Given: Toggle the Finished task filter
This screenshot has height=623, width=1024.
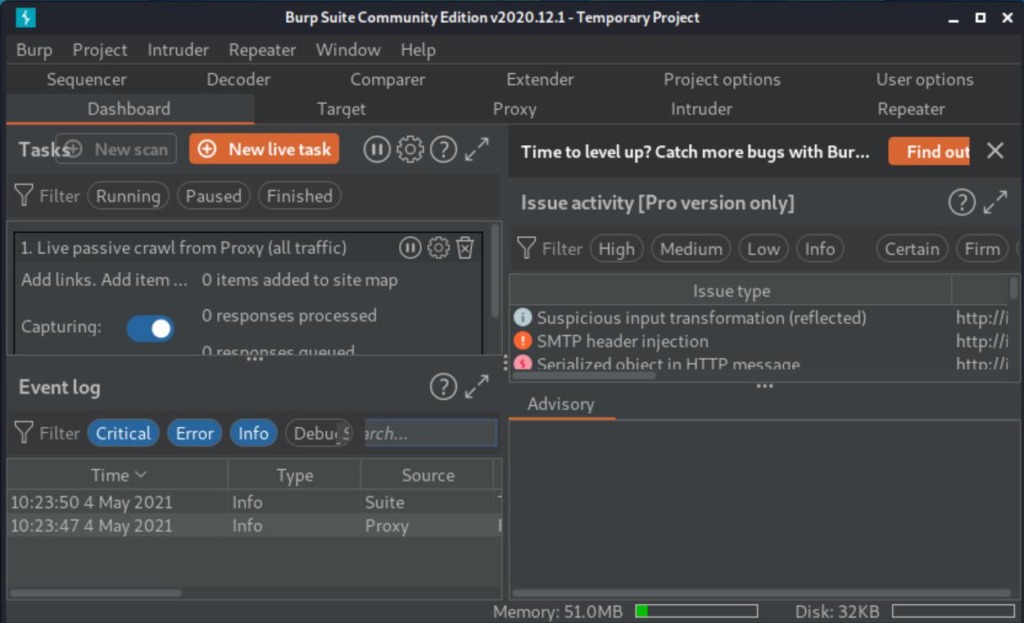Looking at the screenshot, I should point(300,196).
